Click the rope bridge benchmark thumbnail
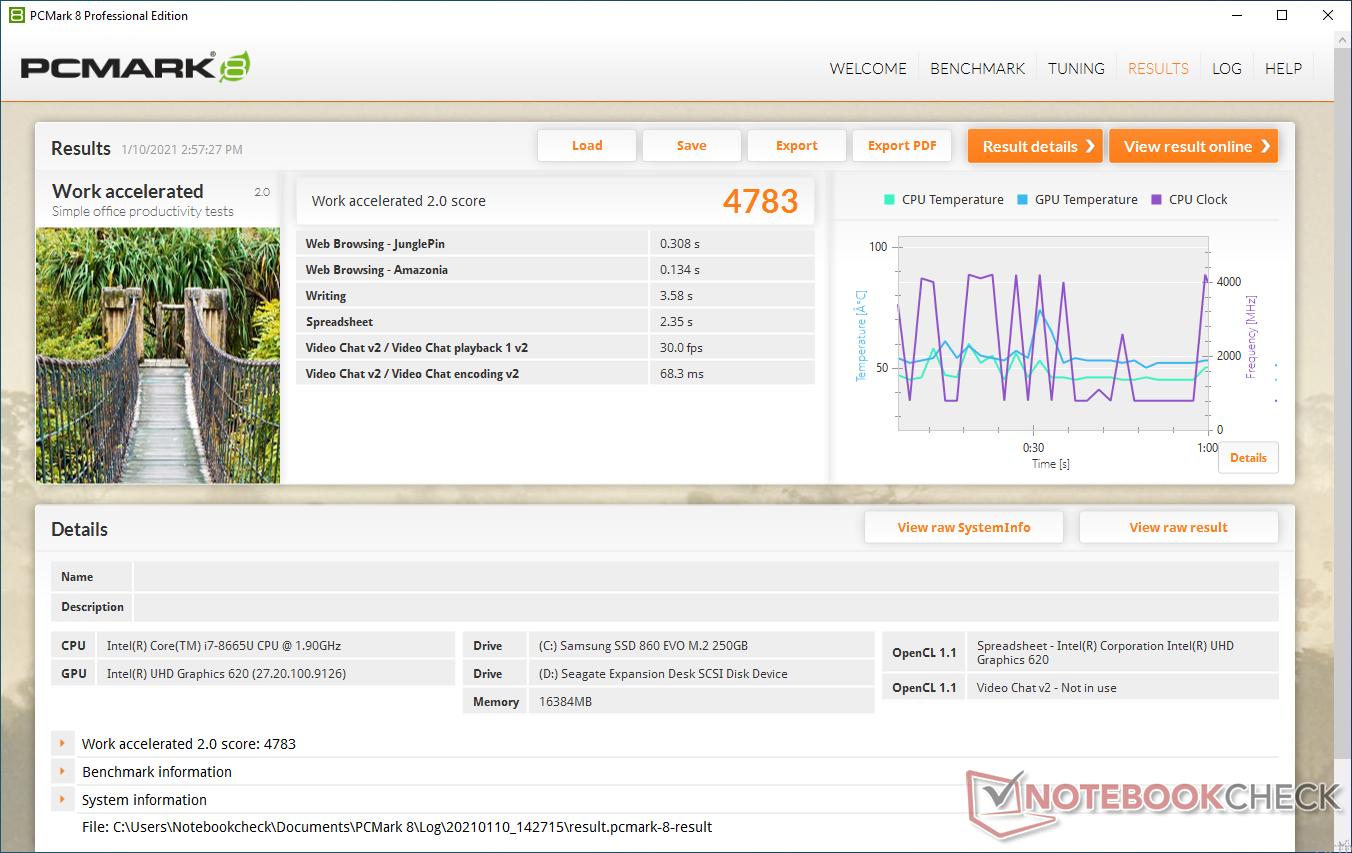The width and height of the screenshot is (1352, 853). tap(158, 355)
